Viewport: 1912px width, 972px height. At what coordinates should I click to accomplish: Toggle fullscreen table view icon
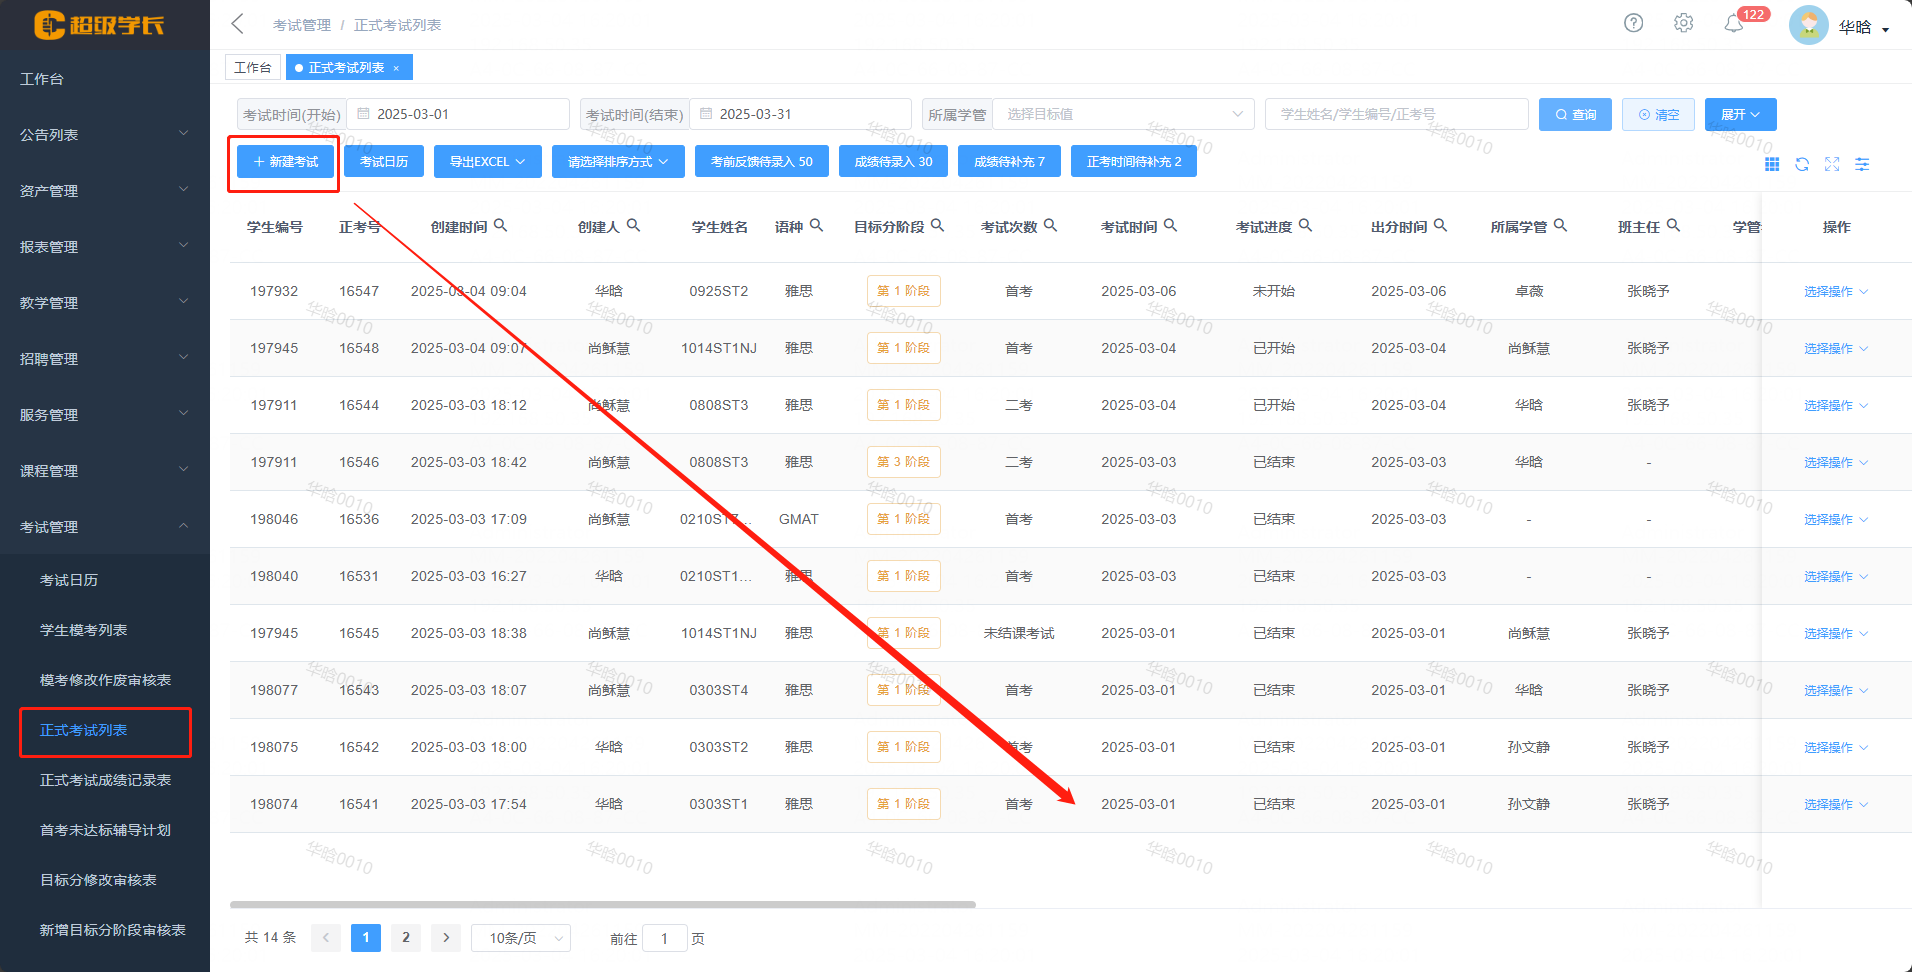[1832, 164]
